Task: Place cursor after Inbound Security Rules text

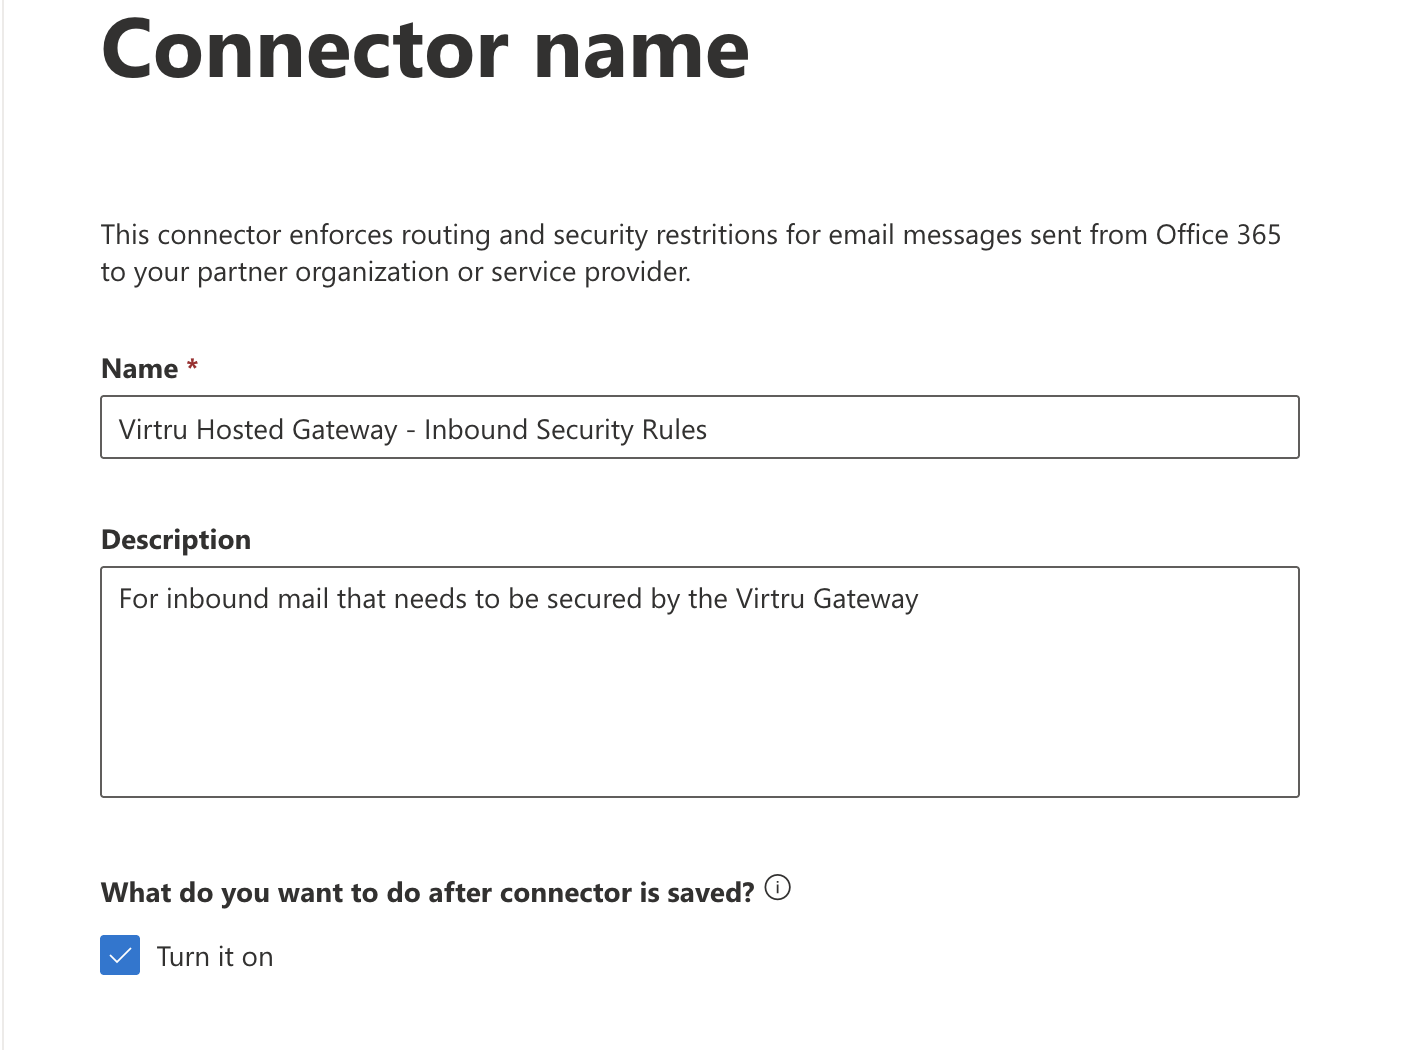Action: (709, 430)
